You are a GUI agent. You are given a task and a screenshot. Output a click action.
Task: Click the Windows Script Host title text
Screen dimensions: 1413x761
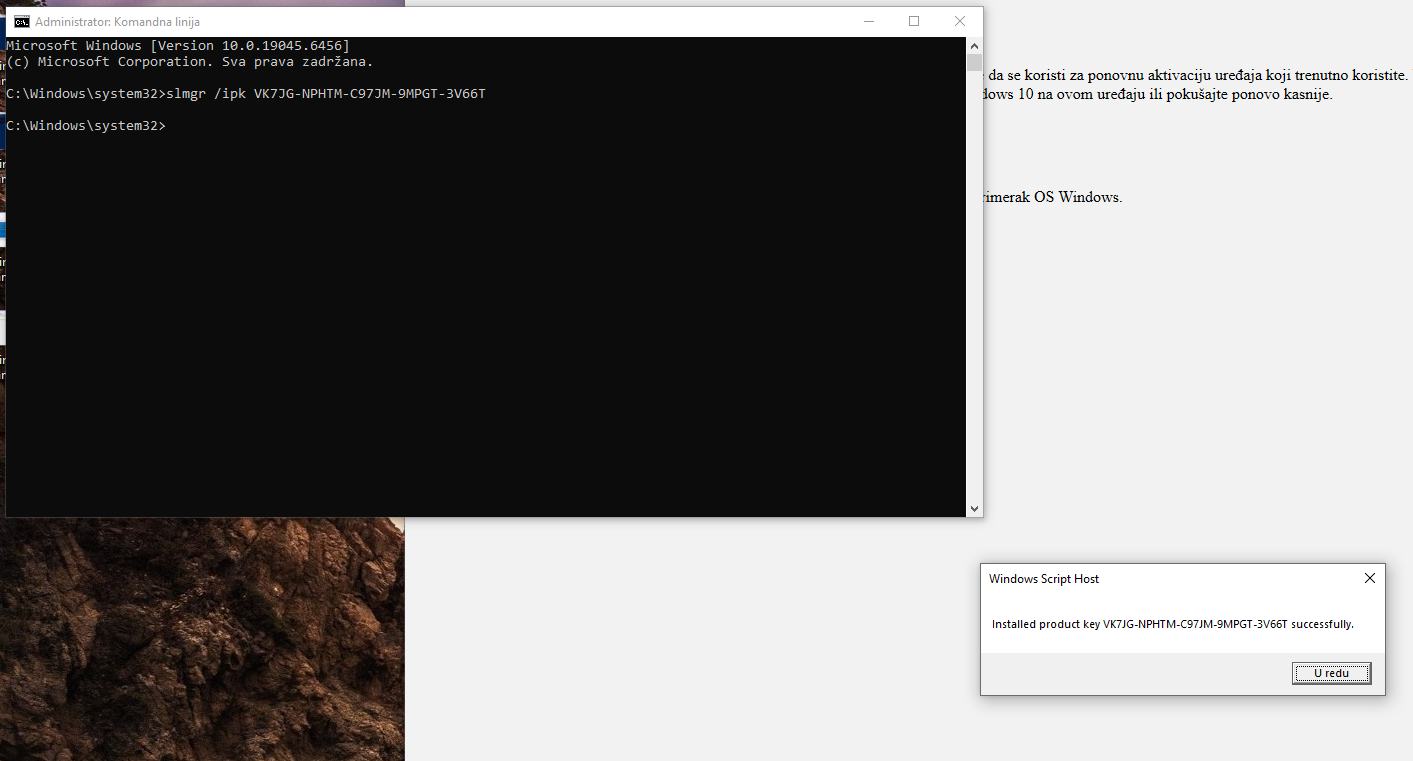tap(1044, 579)
